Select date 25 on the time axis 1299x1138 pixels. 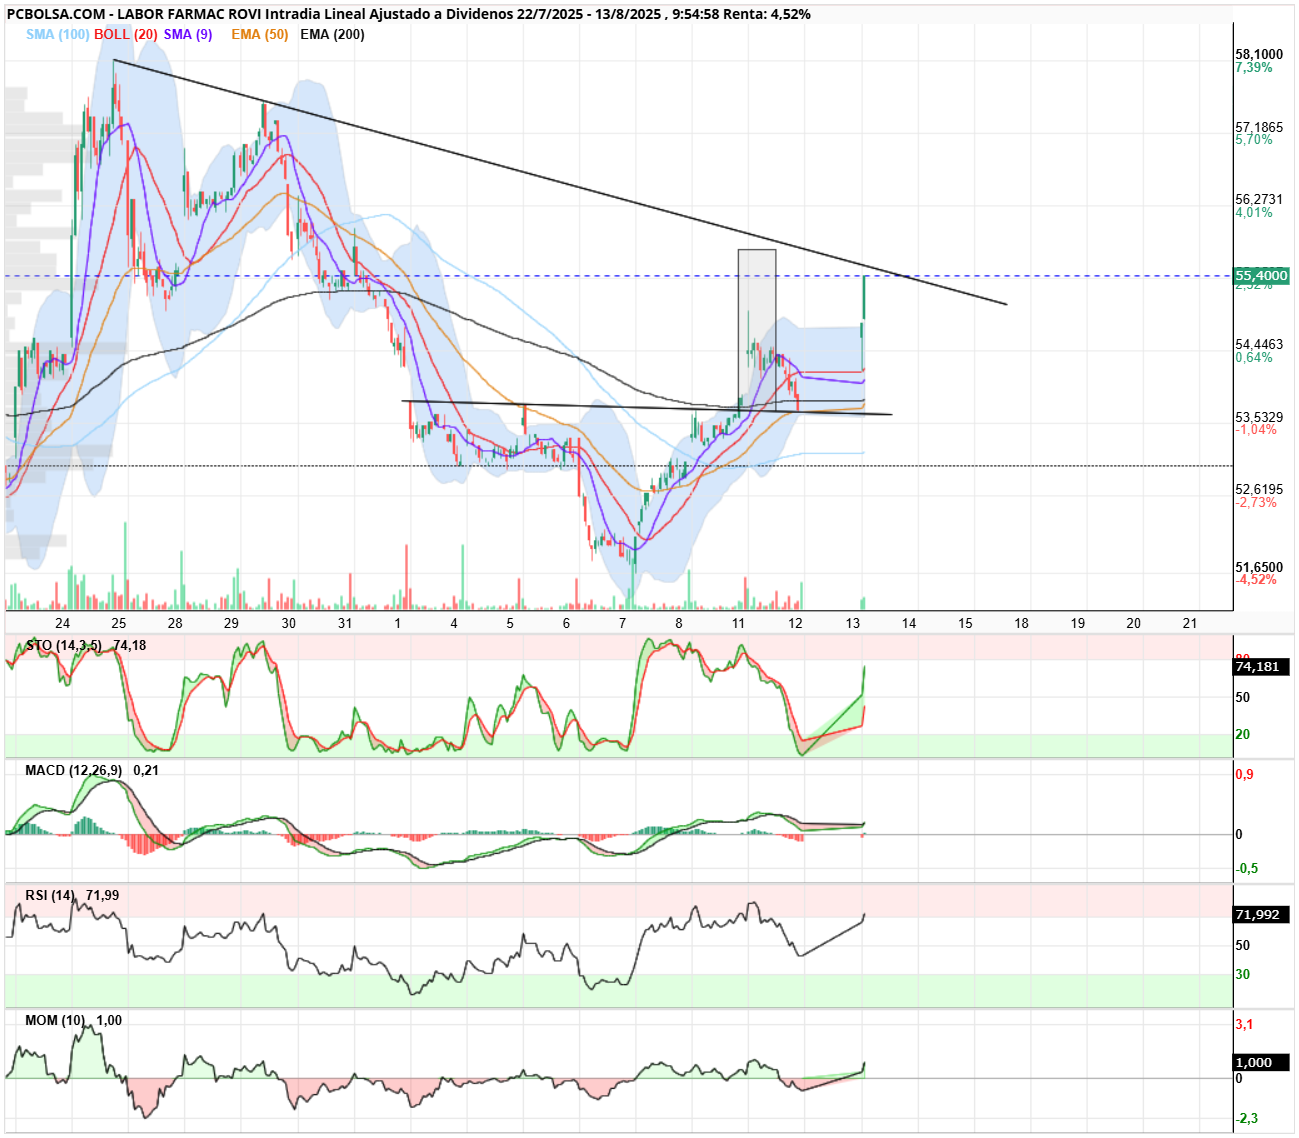pos(119,623)
